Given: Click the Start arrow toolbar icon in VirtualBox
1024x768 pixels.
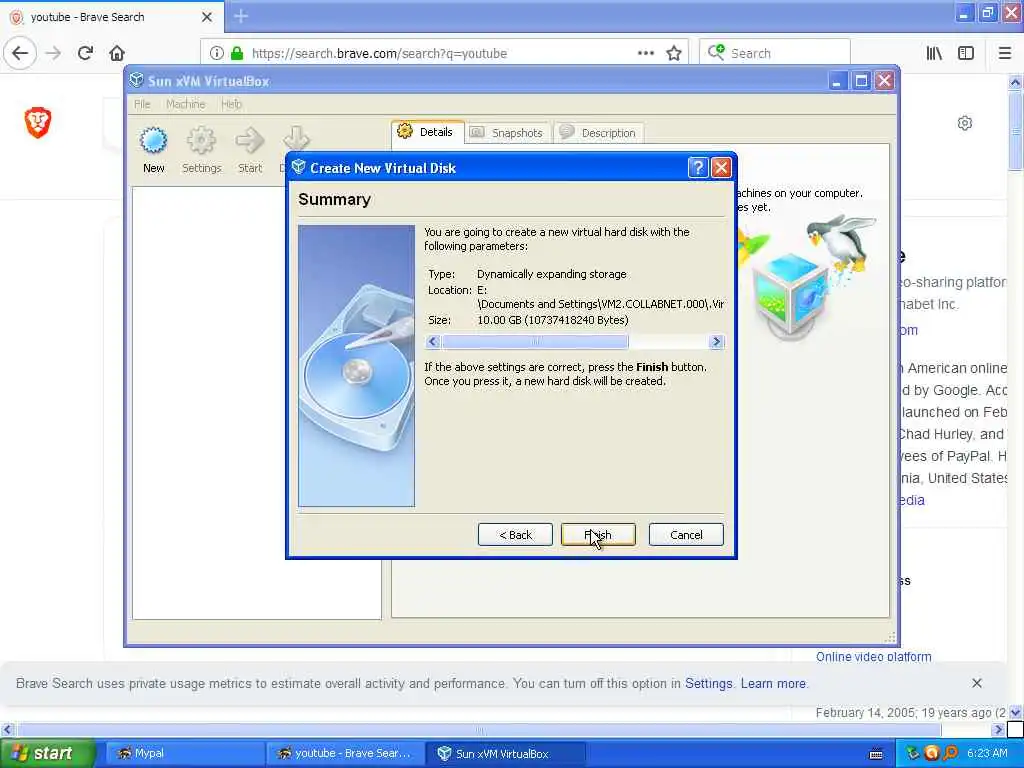Looking at the screenshot, I should point(249,151).
